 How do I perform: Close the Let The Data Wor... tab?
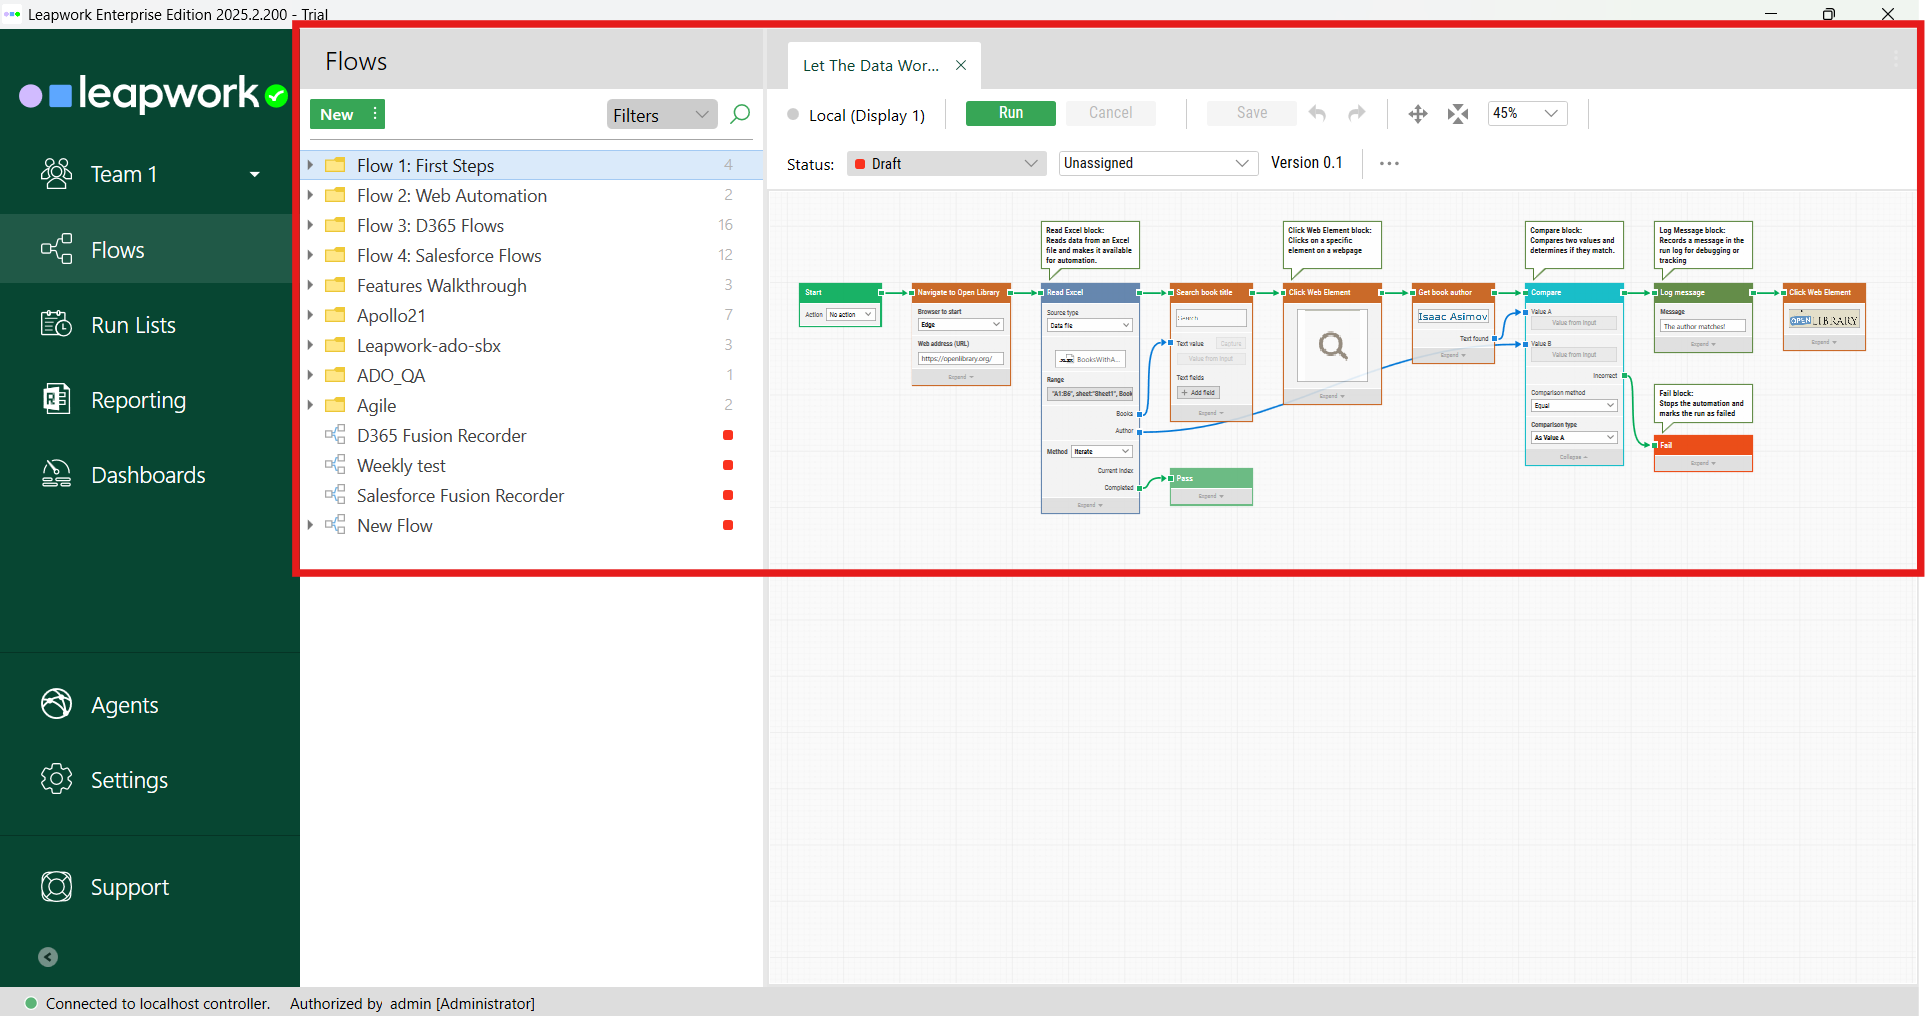(961, 65)
